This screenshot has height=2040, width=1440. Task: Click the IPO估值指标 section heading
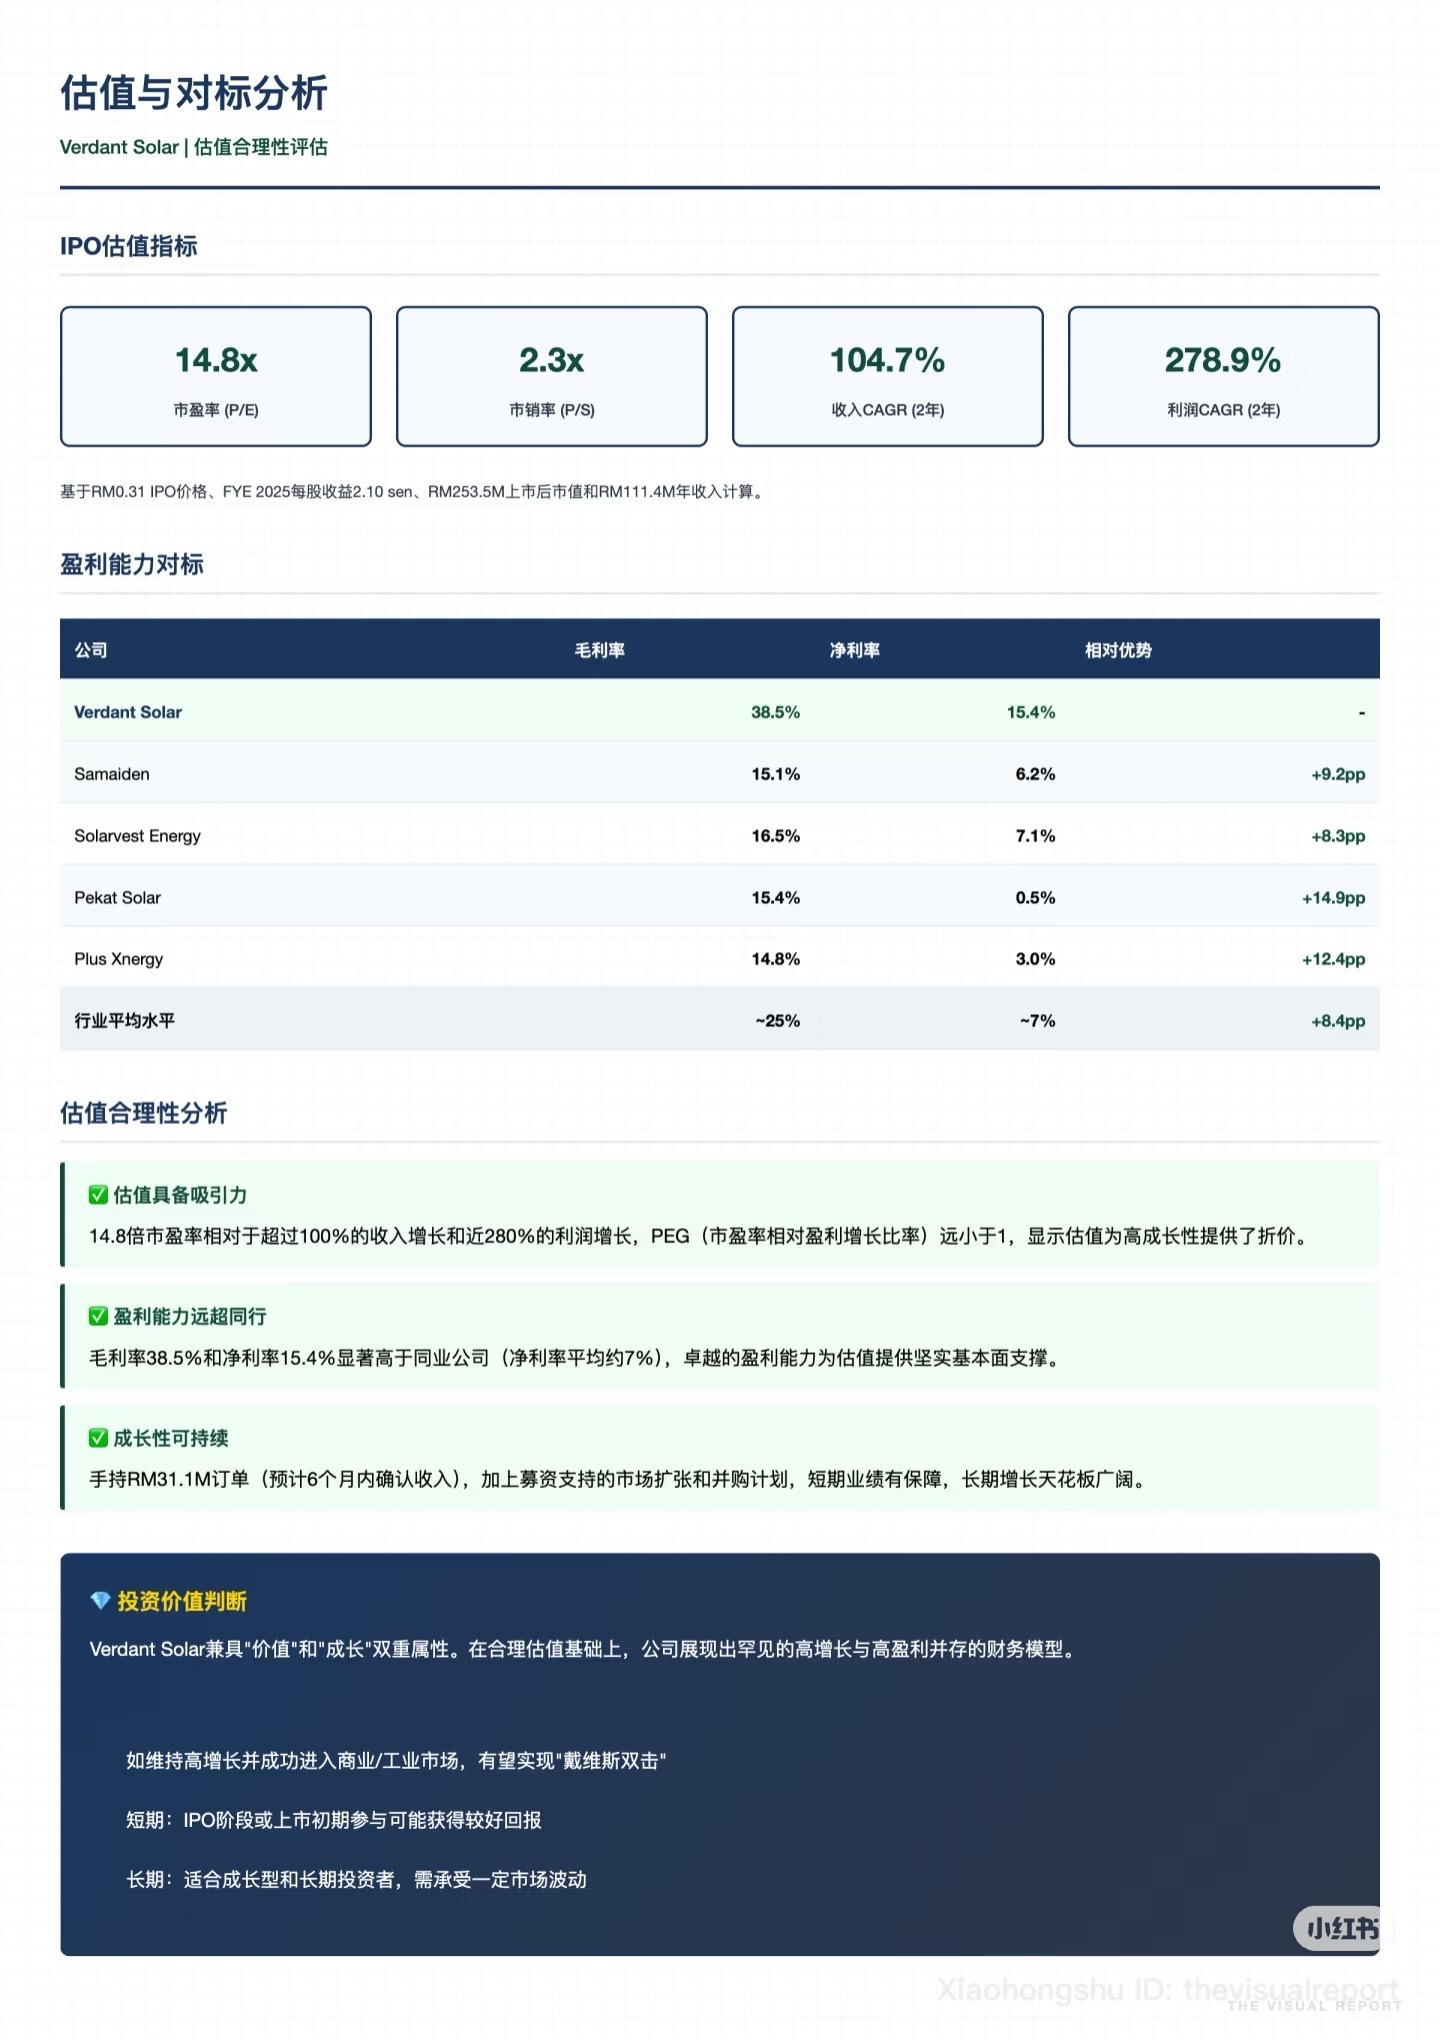coord(129,246)
